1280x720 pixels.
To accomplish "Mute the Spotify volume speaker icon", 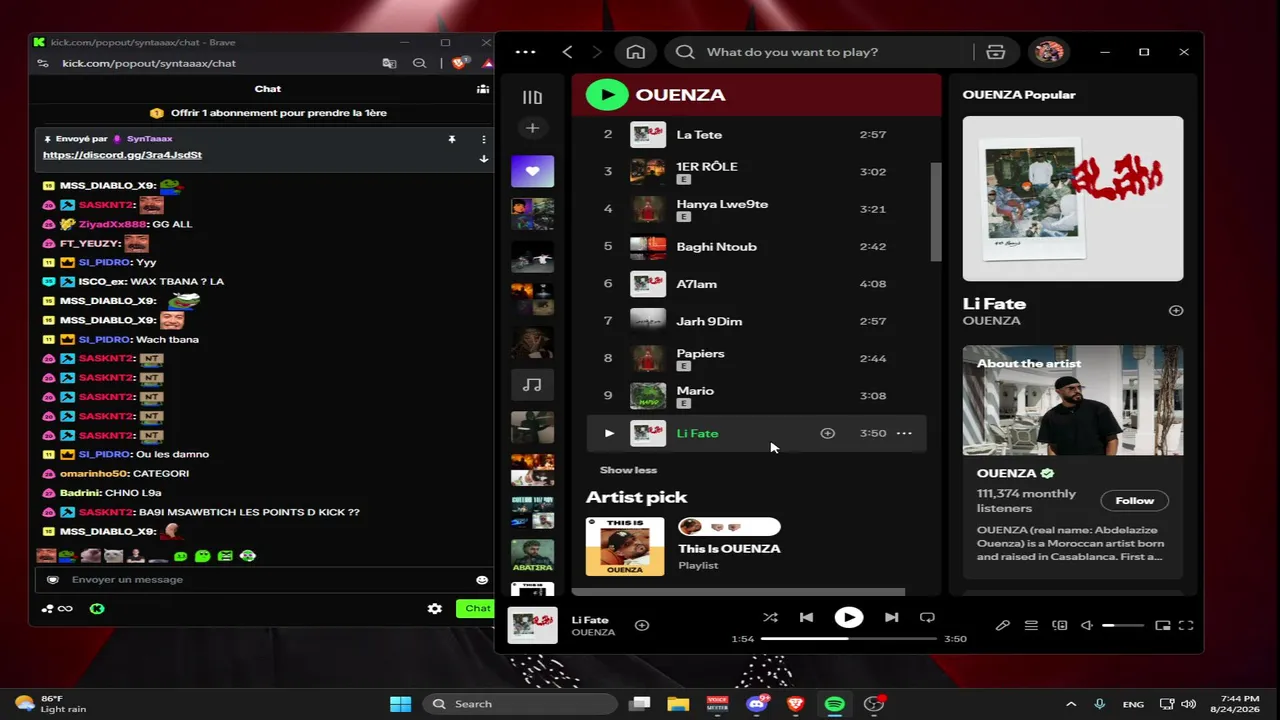I will (x=1088, y=626).
